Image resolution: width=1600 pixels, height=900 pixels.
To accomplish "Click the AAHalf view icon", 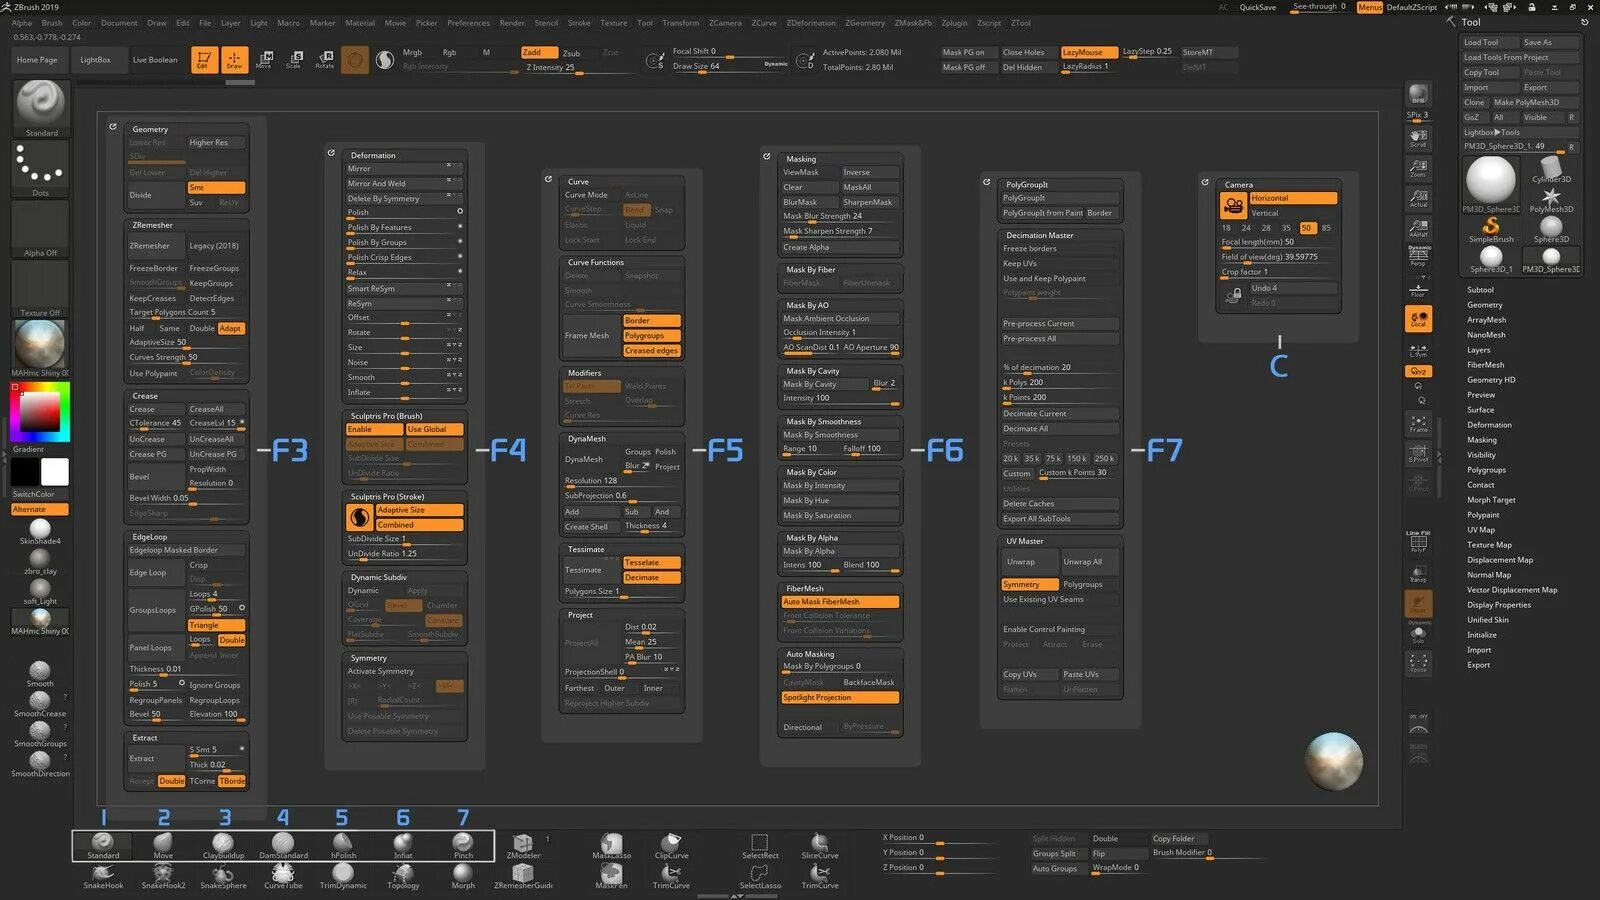I will (1418, 229).
